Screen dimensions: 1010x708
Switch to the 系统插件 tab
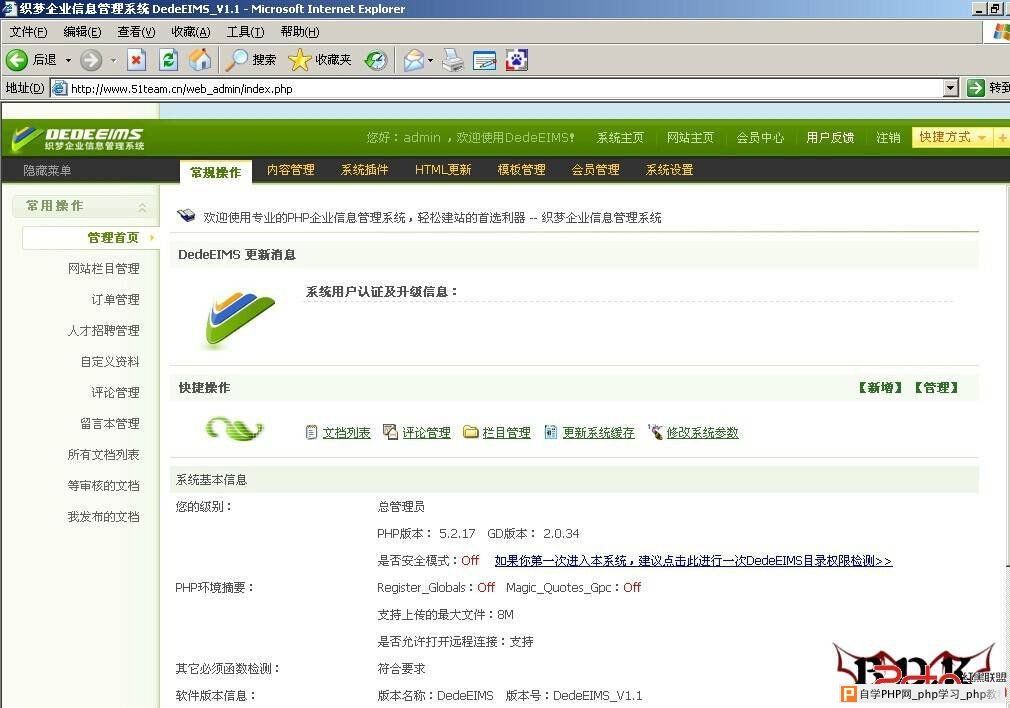coord(365,170)
